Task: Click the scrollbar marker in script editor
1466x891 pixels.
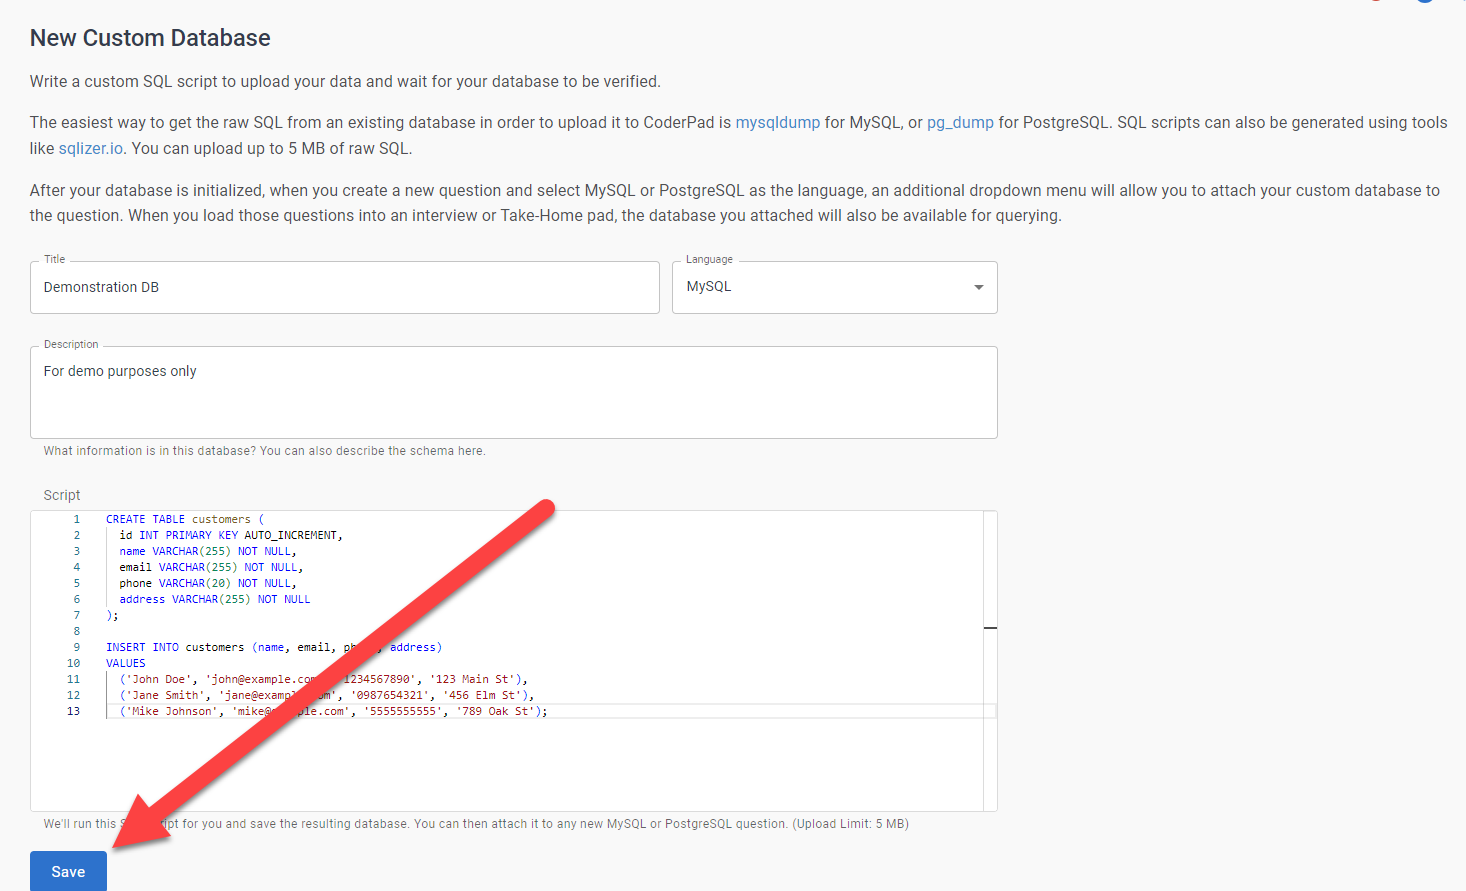Action: pos(990,628)
